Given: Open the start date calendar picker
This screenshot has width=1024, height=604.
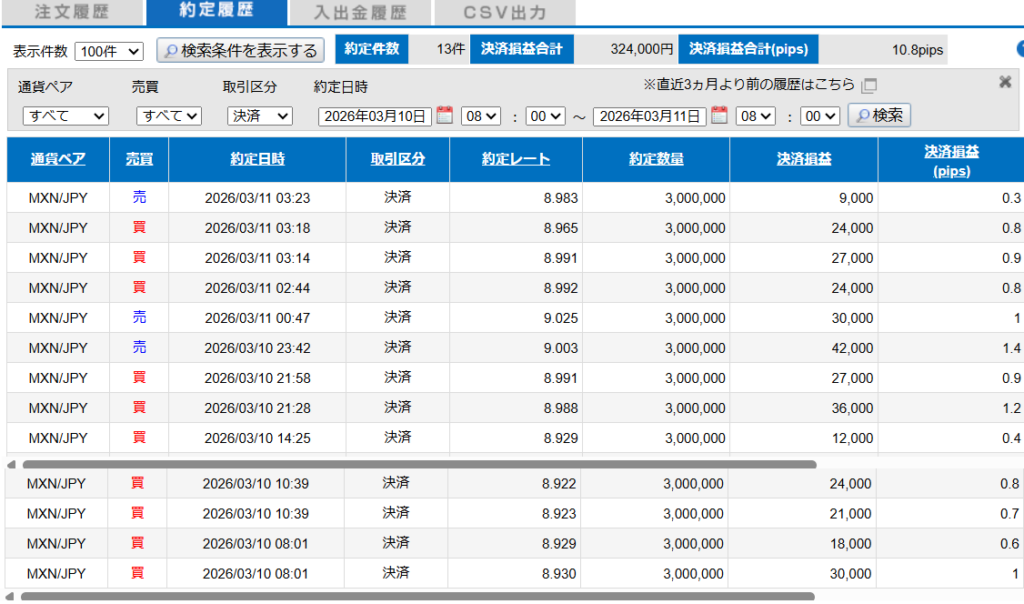Looking at the screenshot, I should click(445, 116).
